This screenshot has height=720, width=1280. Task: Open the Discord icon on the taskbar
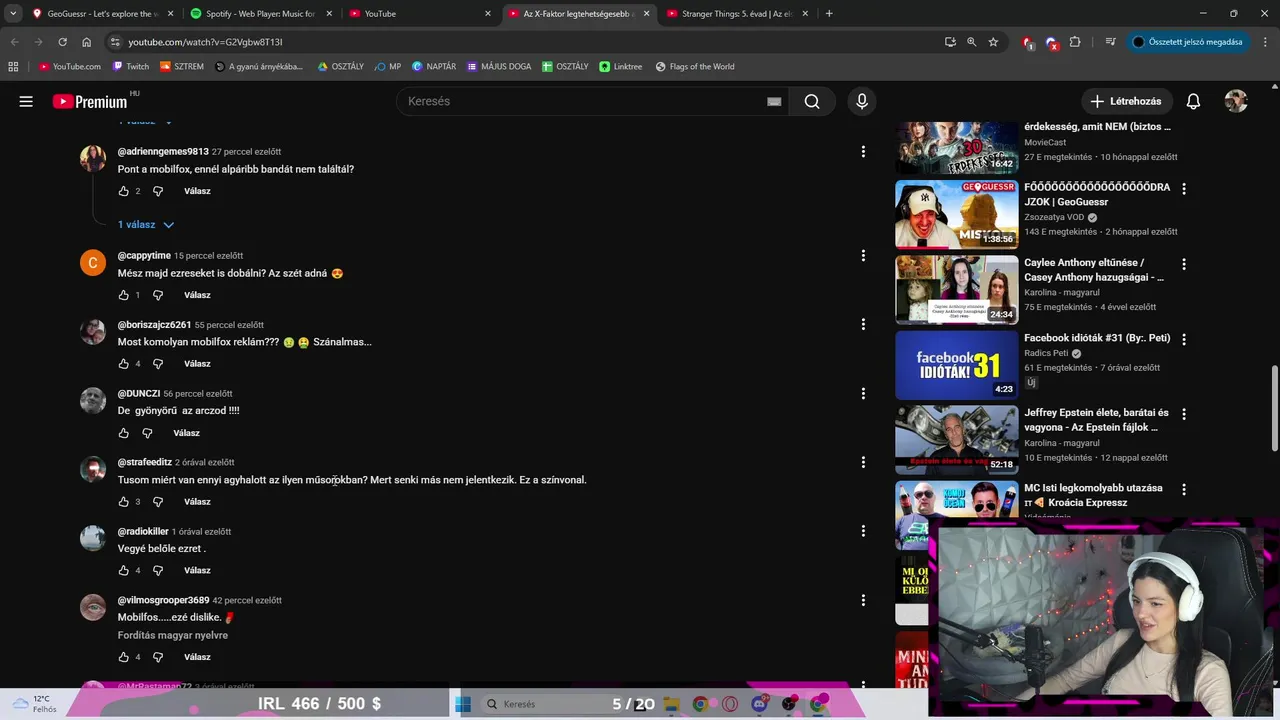point(760,704)
